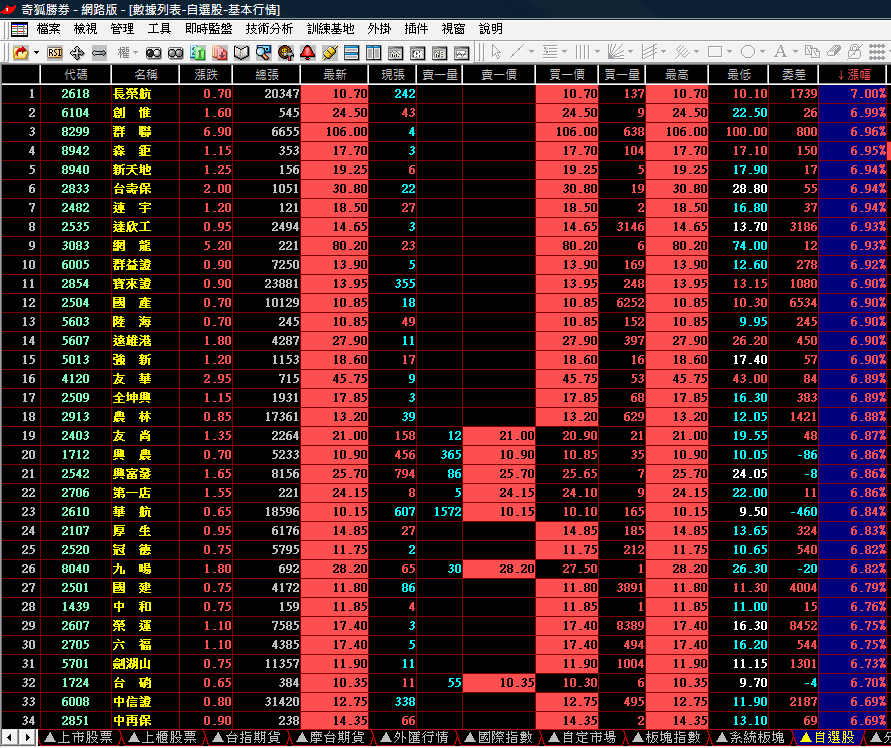This screenshot has width=891, height=748.
Task: Click the eraser tool icon
Action: tap(834, 52)
